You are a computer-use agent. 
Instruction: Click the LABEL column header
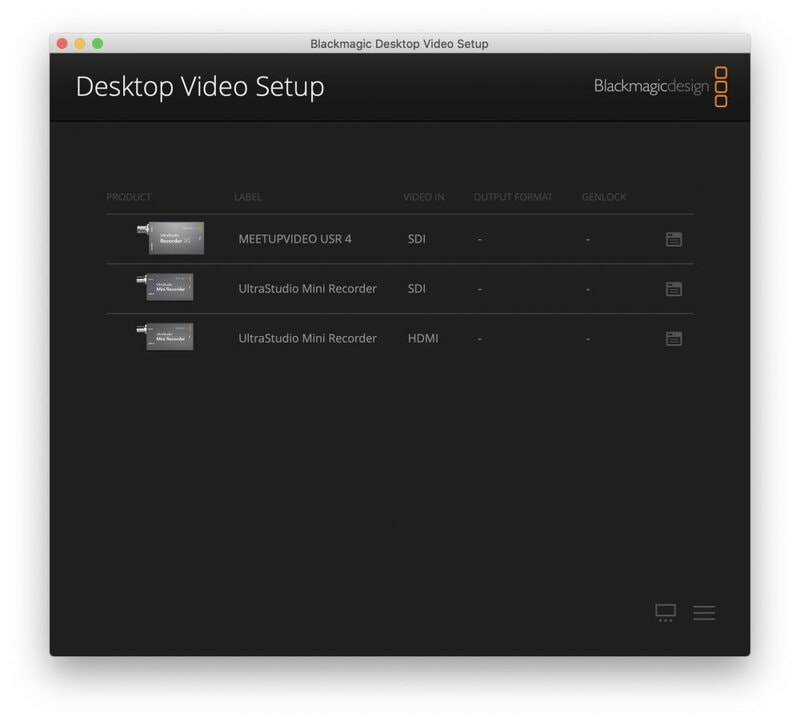click(248, 197)
